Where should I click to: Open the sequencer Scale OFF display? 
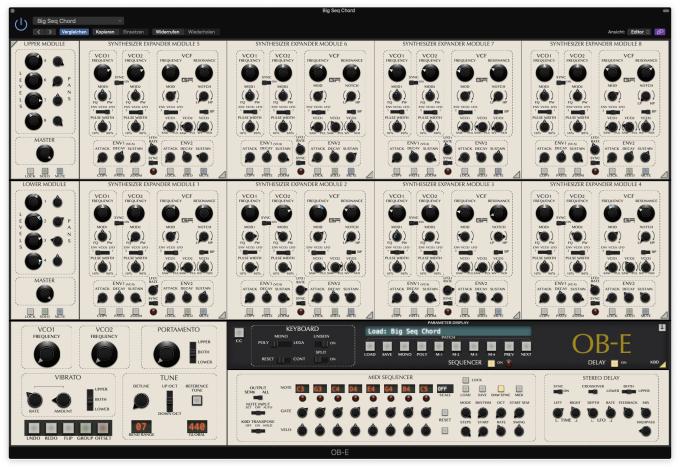tap(445, 388)
